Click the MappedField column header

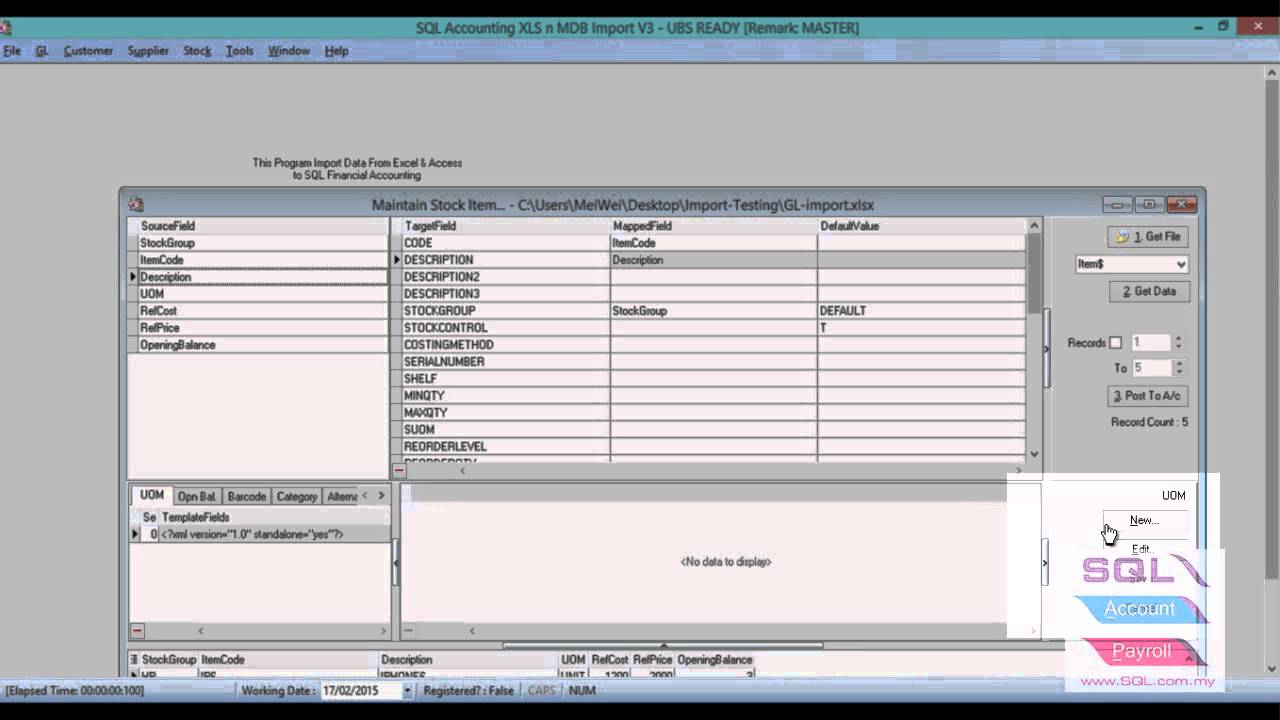point(713,226)
